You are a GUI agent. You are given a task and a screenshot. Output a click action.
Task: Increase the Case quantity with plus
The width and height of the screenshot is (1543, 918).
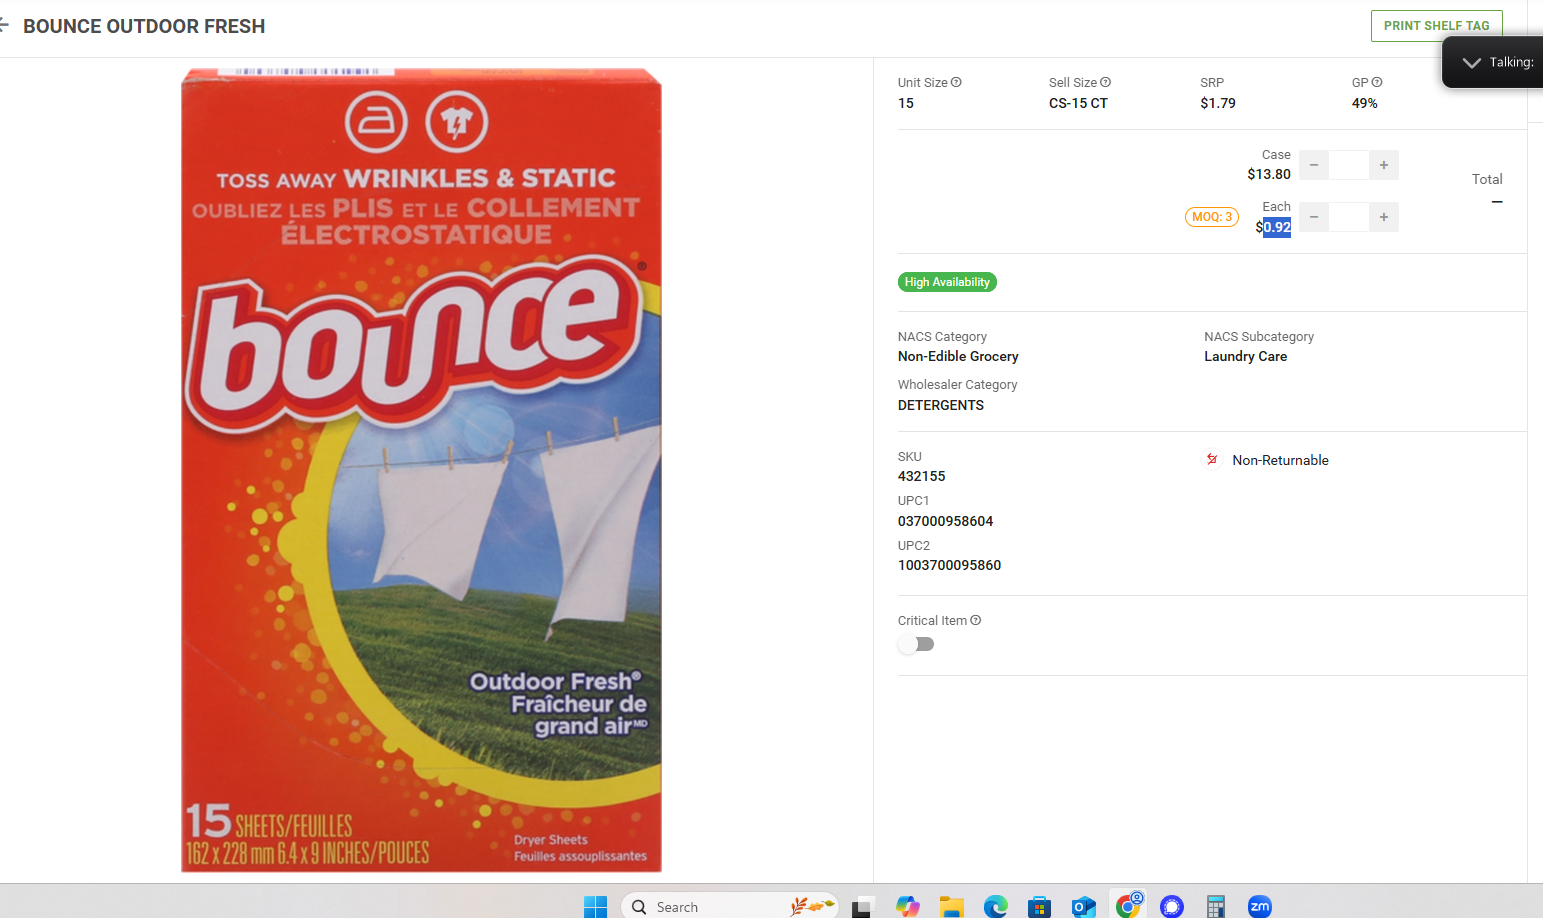(x=1383, y=165)
